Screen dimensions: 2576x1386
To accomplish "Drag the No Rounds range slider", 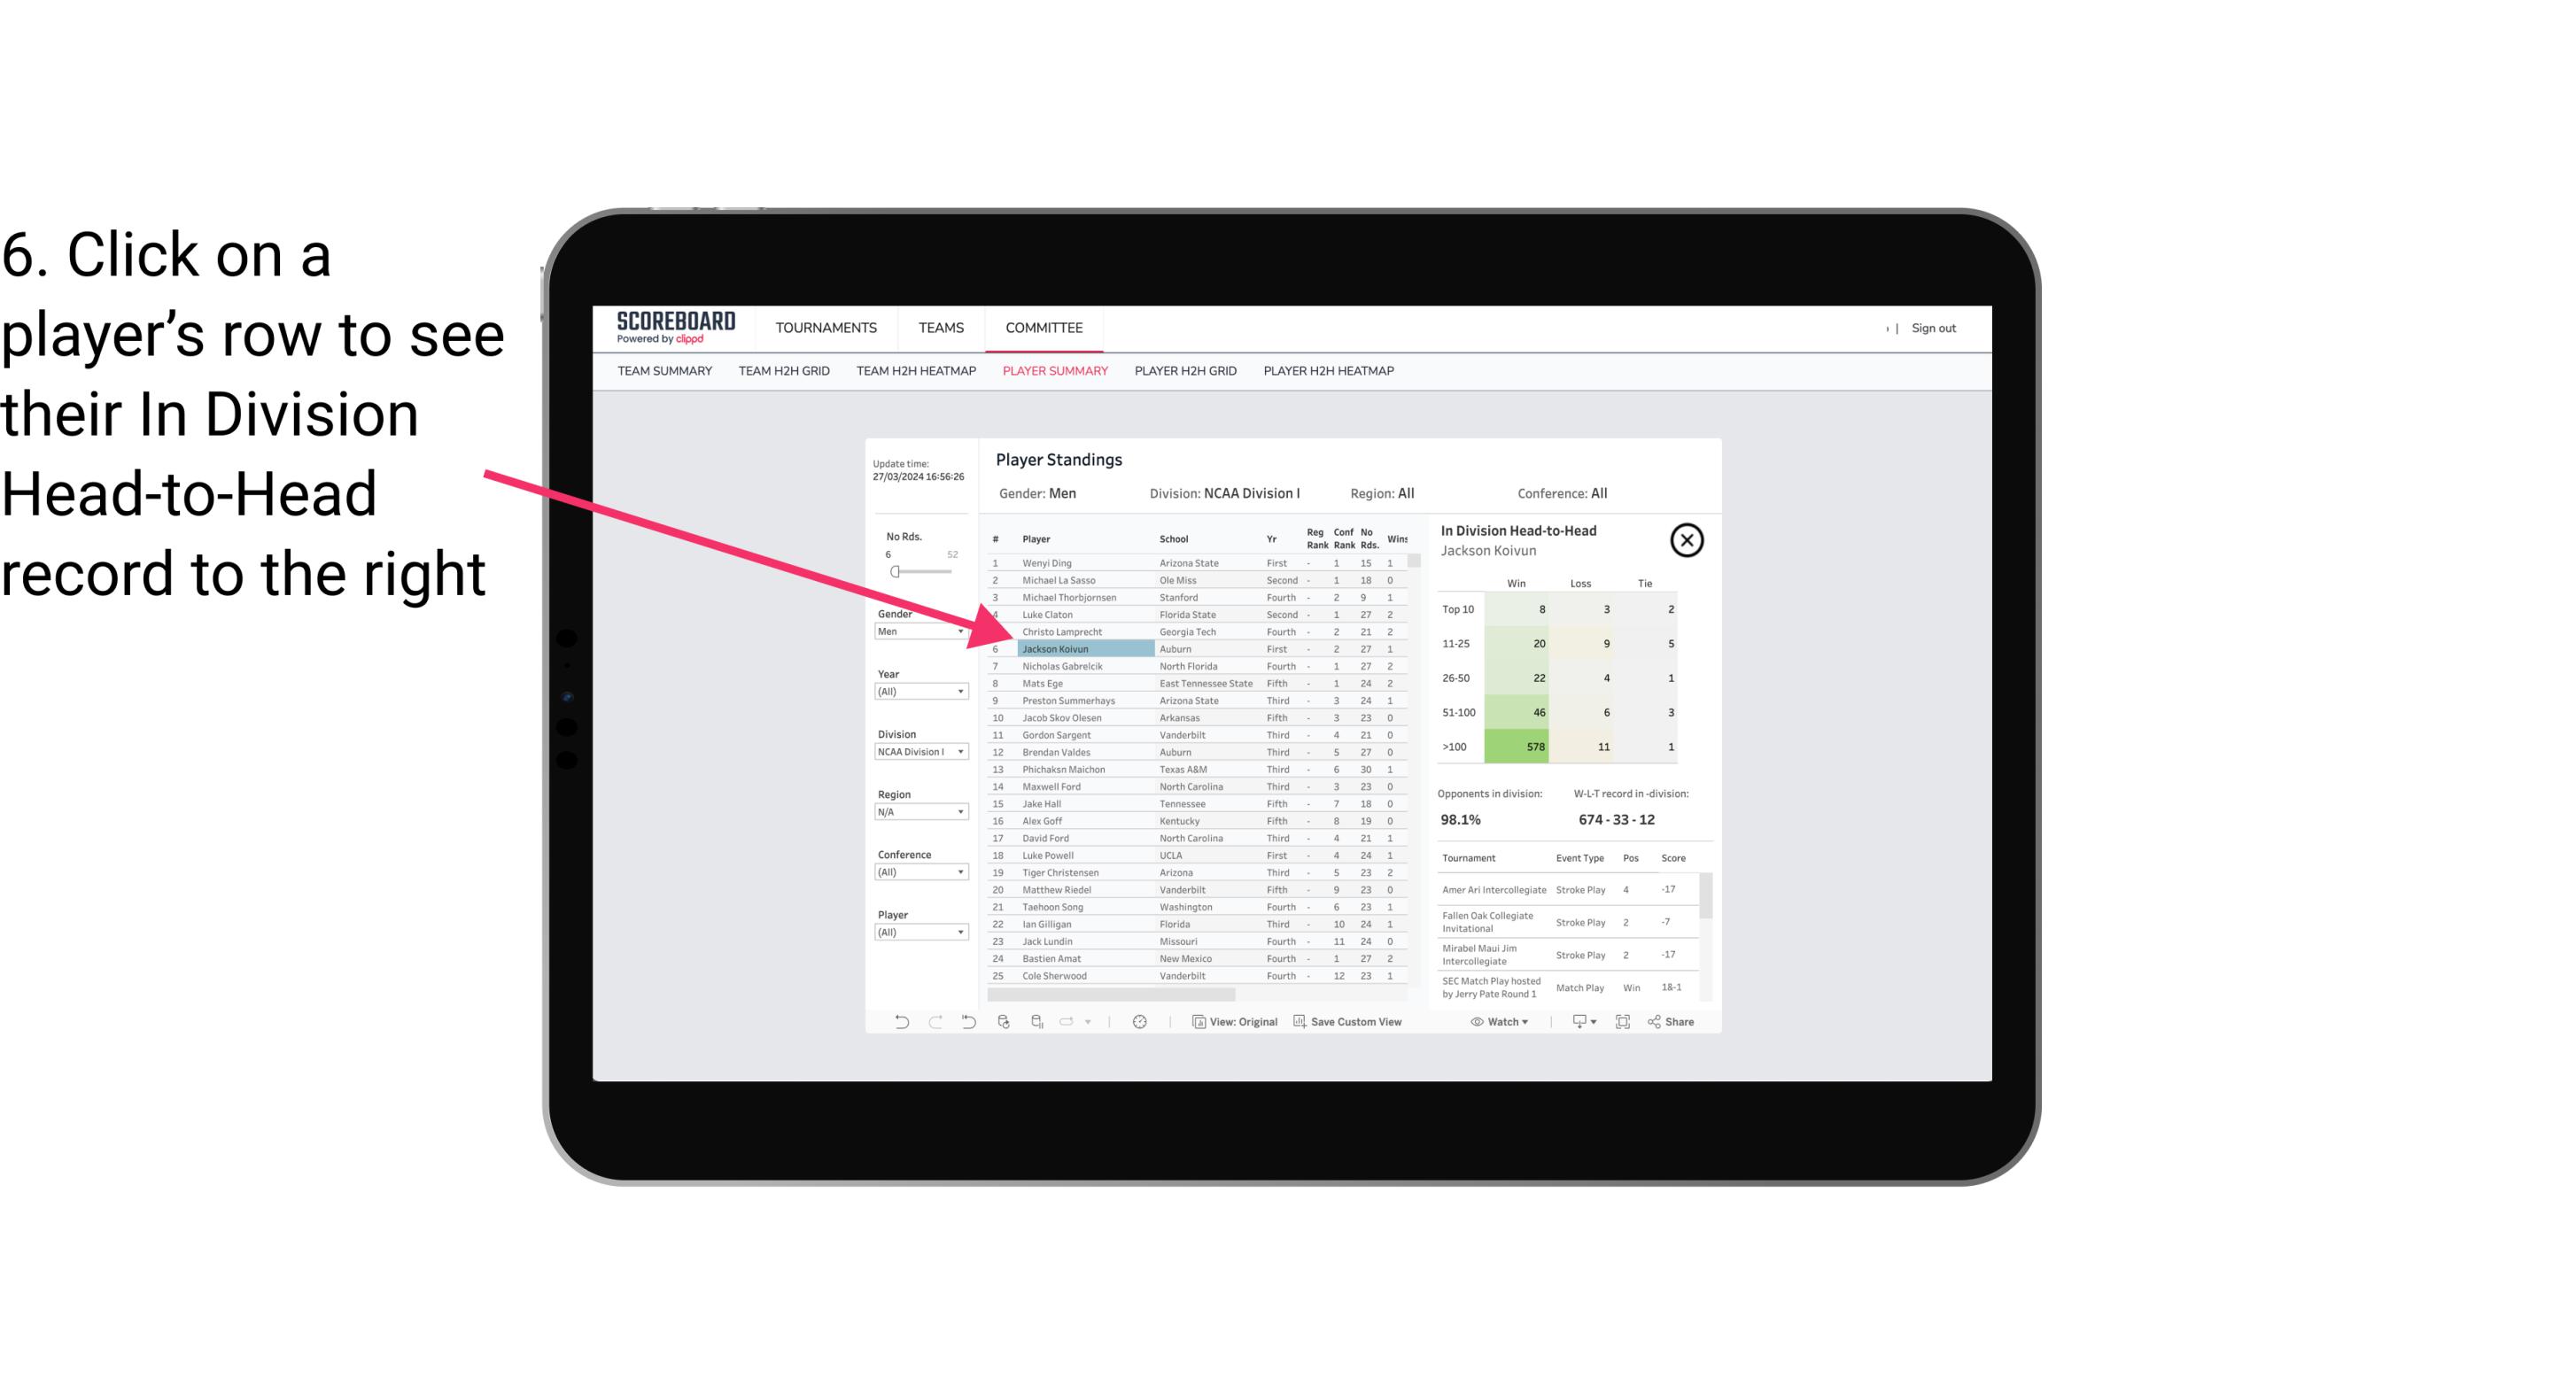I will click(x=895, y=572).
